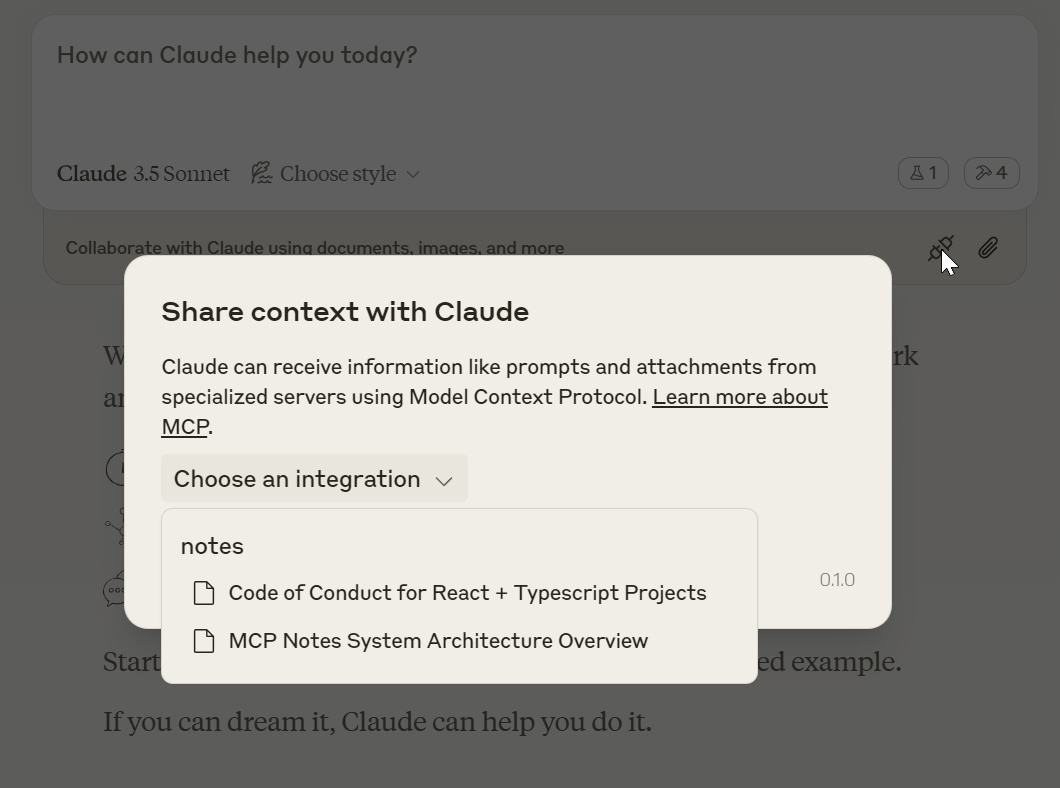Select MCP Notes System Architecture Overview
The image size is (1060, 788).
437,640
